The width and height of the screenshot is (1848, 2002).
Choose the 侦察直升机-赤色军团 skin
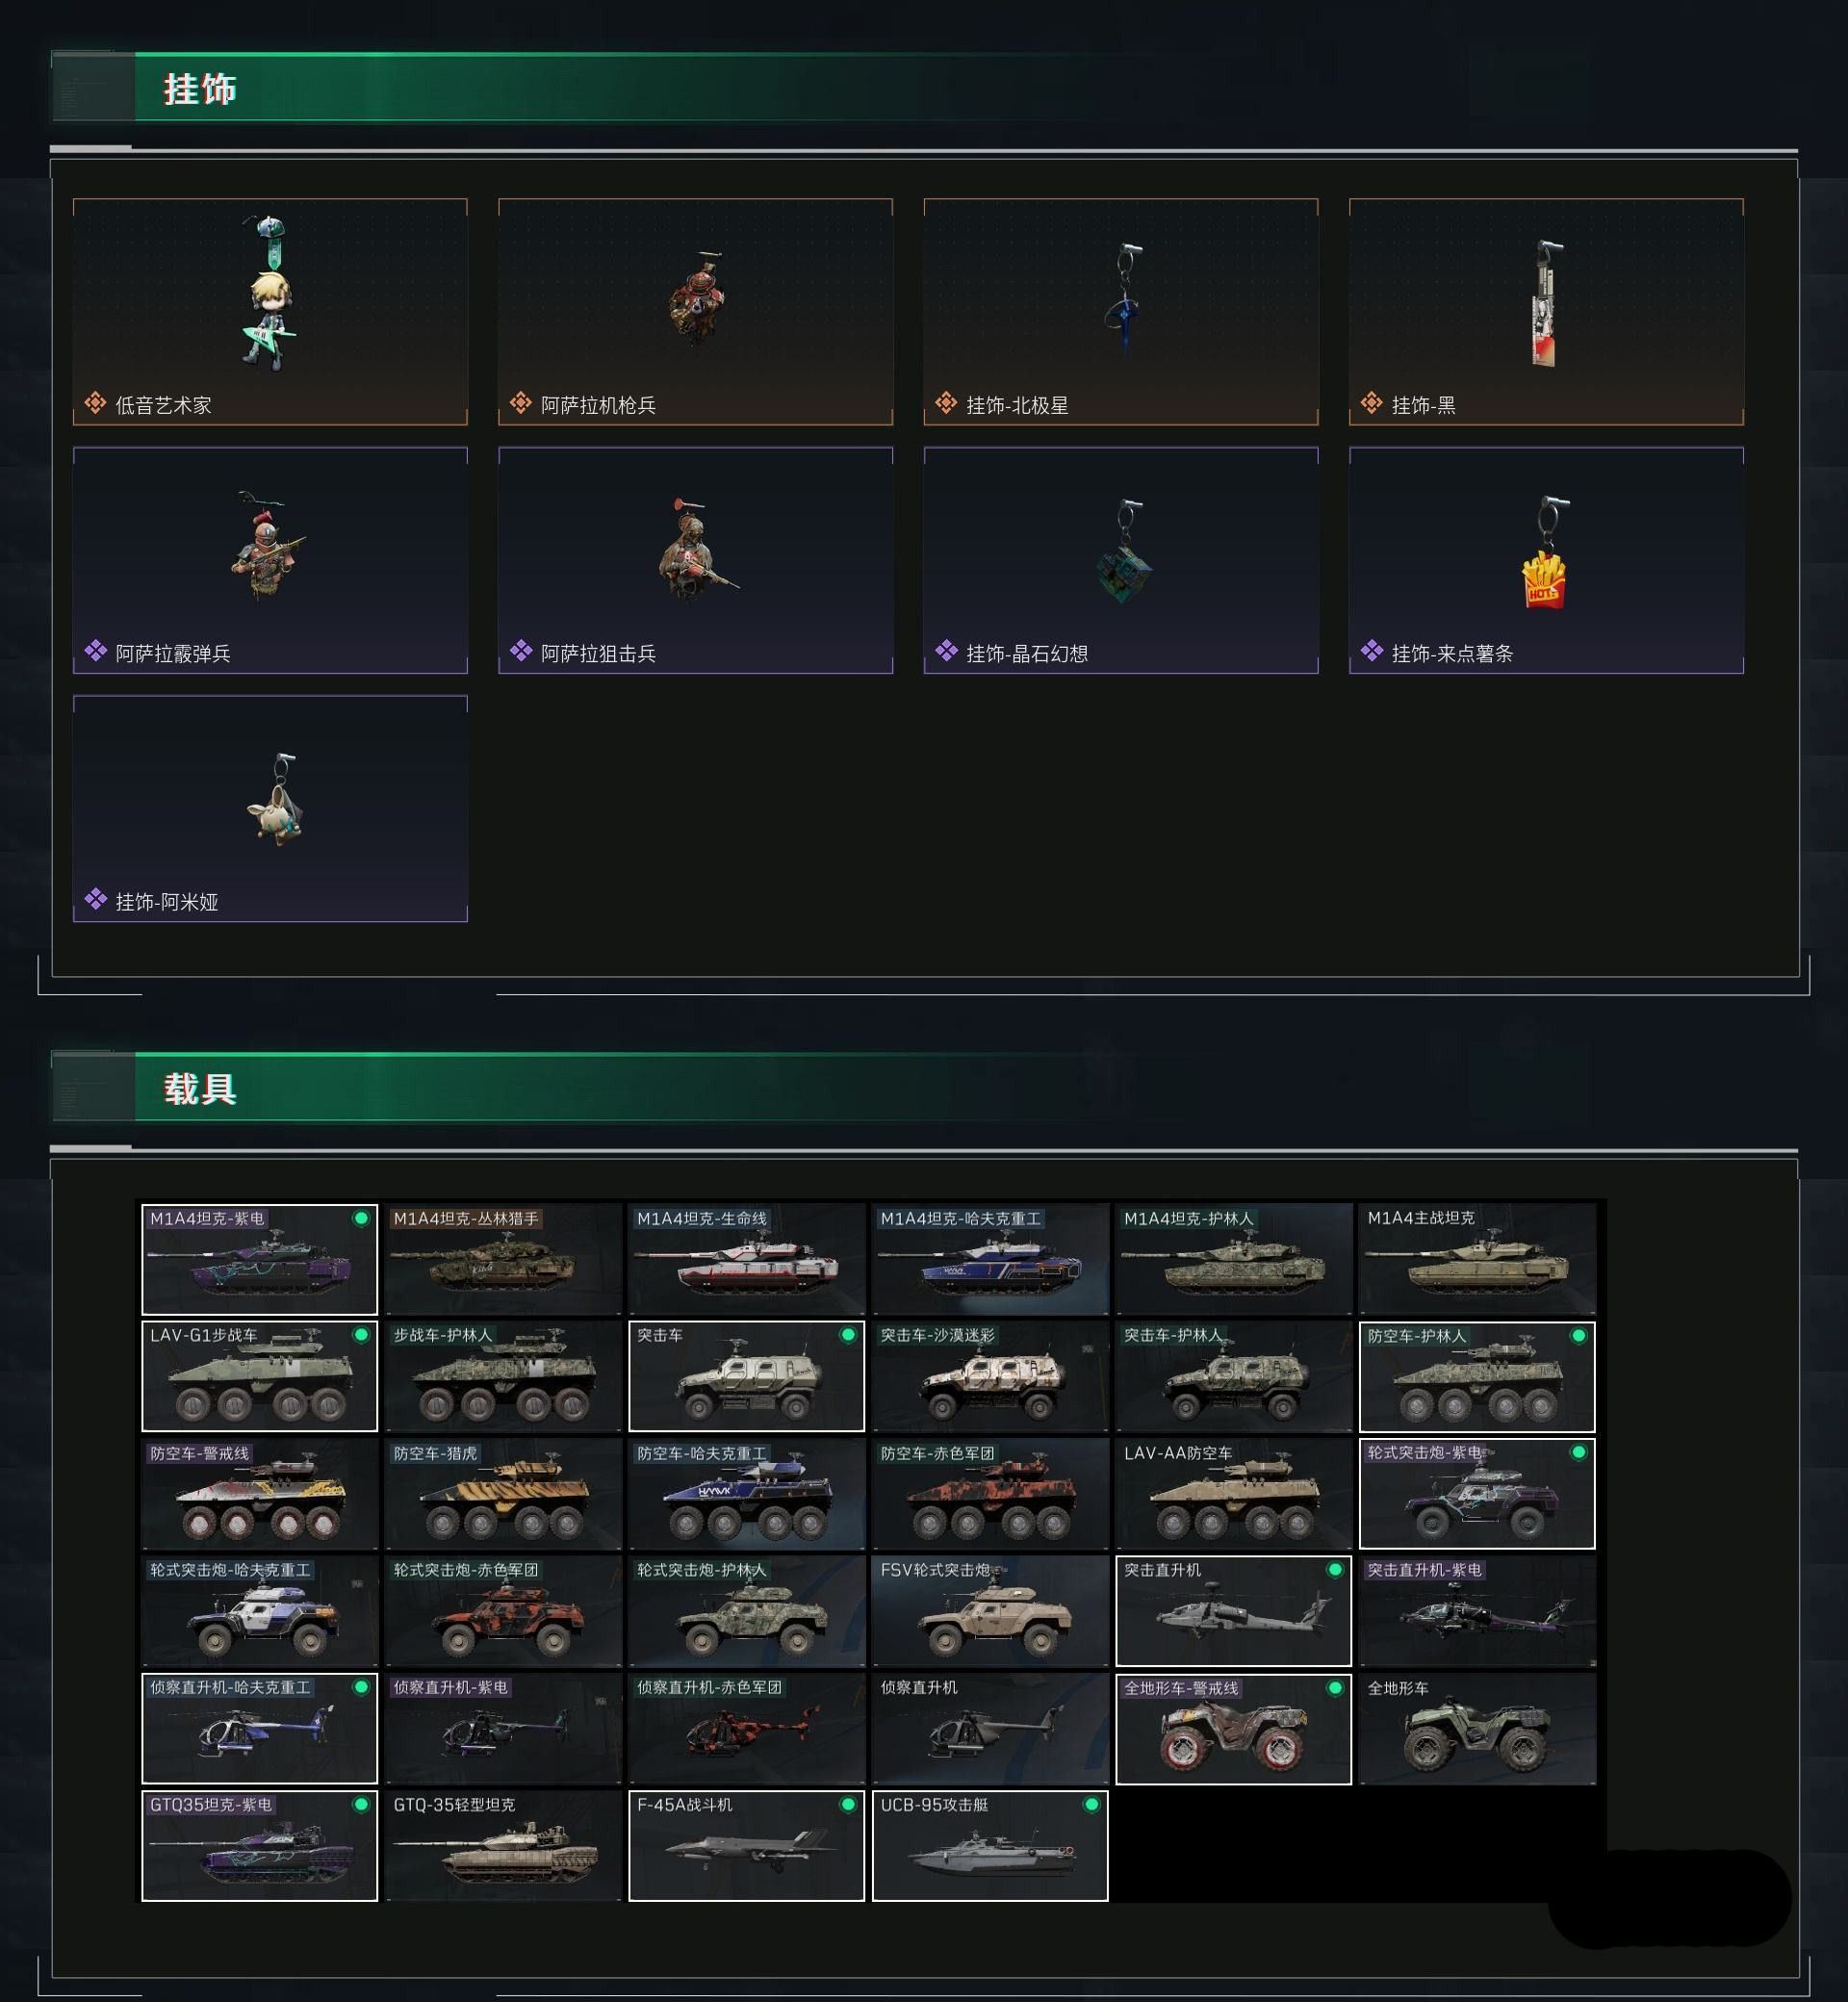[x=746, y=1728]
